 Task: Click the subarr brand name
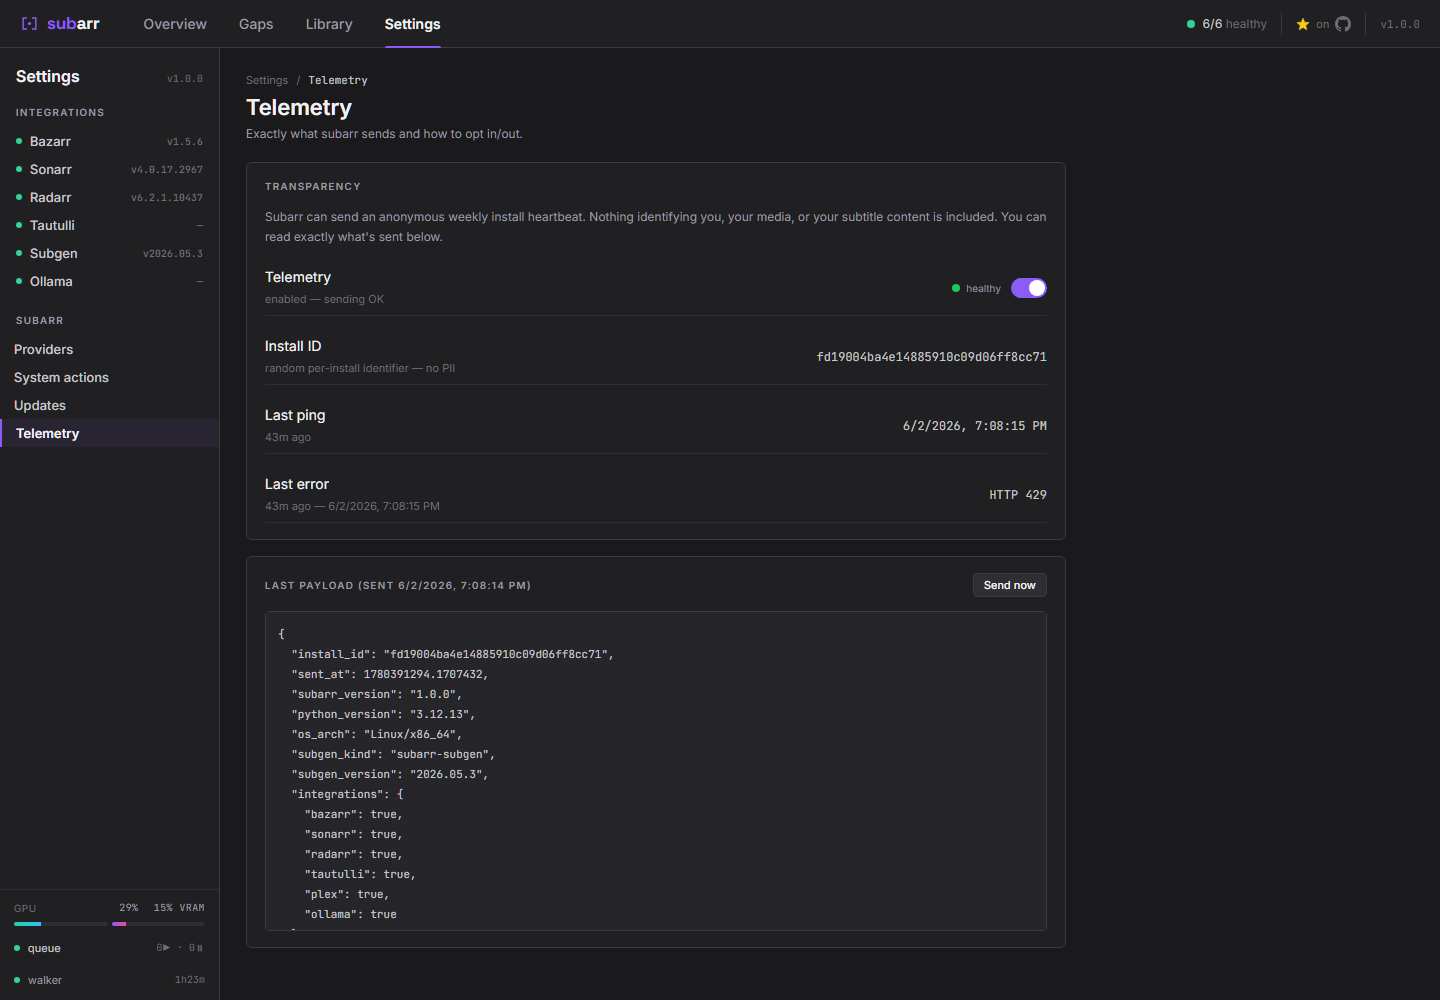point(73,24)
